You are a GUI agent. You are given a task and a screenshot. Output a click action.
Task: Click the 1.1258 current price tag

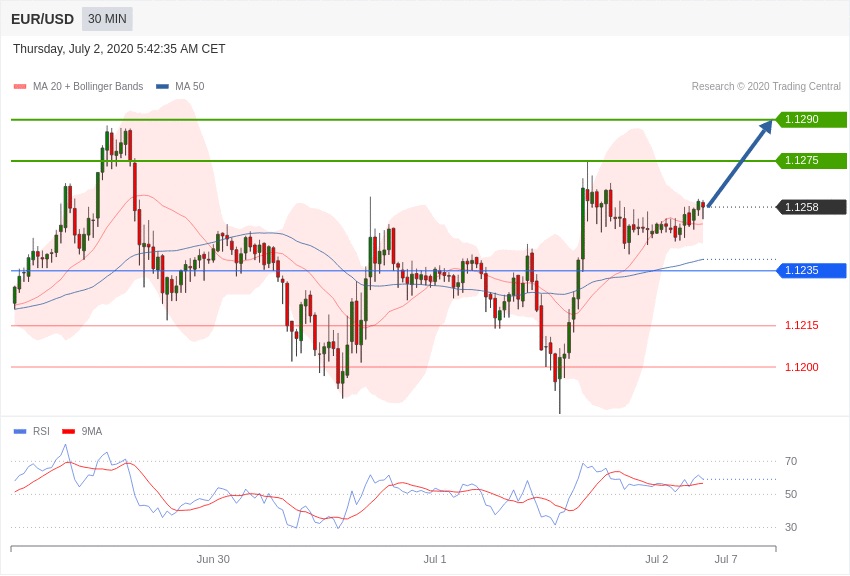coord(811,207)
